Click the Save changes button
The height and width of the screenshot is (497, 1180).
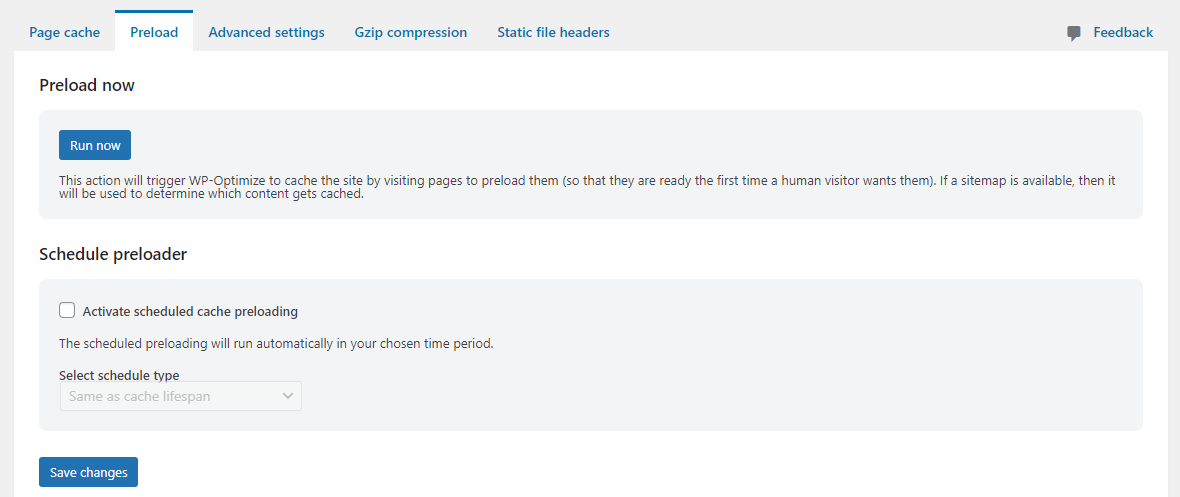(88, 472)
